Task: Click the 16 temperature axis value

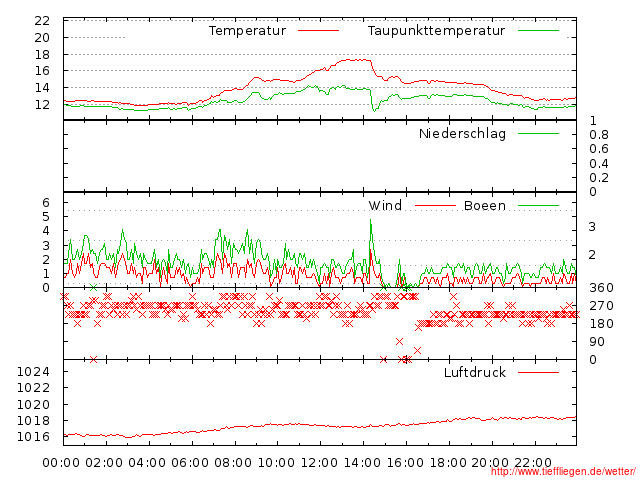Action: click(x=42, y=71)
